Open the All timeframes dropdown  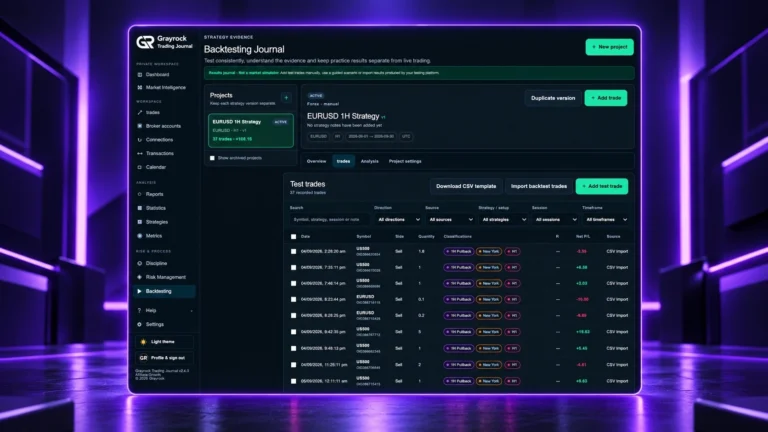tap(606, 220)
